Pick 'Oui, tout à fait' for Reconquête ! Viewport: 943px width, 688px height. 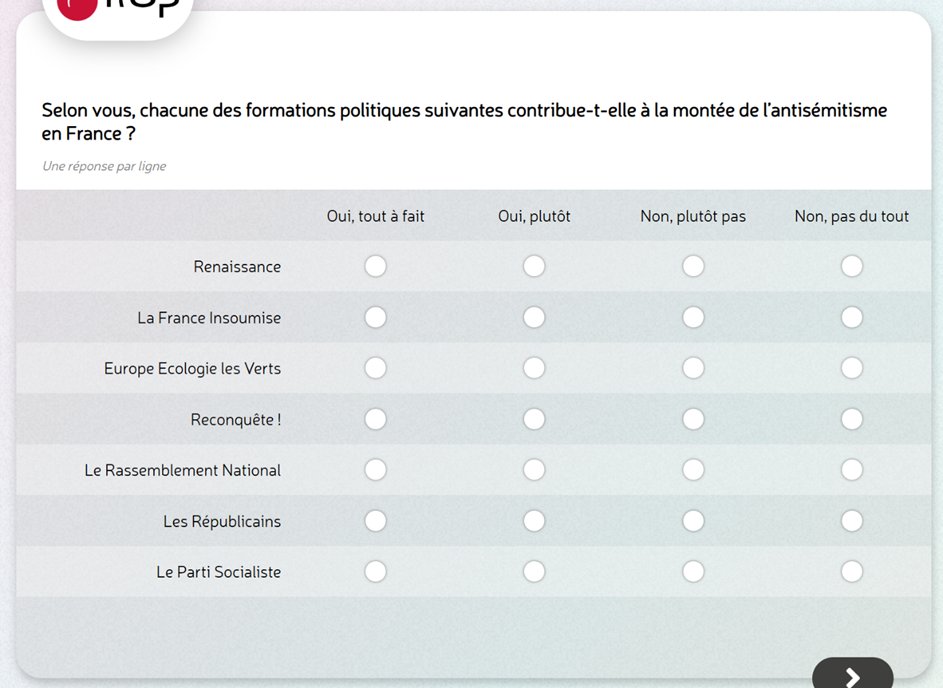375,419
